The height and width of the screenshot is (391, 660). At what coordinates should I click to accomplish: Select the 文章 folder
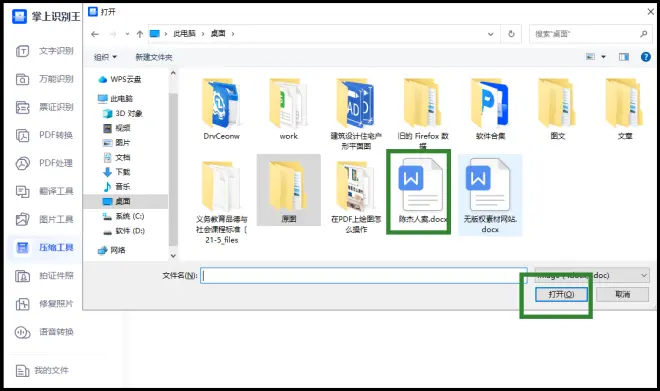(625, 109)
